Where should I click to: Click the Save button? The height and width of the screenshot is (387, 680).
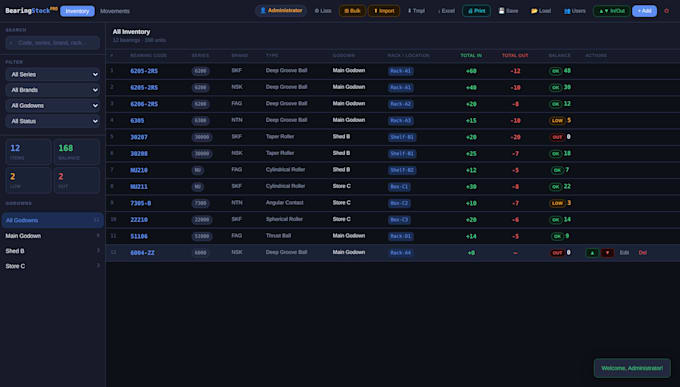click(x=508, y=11)
